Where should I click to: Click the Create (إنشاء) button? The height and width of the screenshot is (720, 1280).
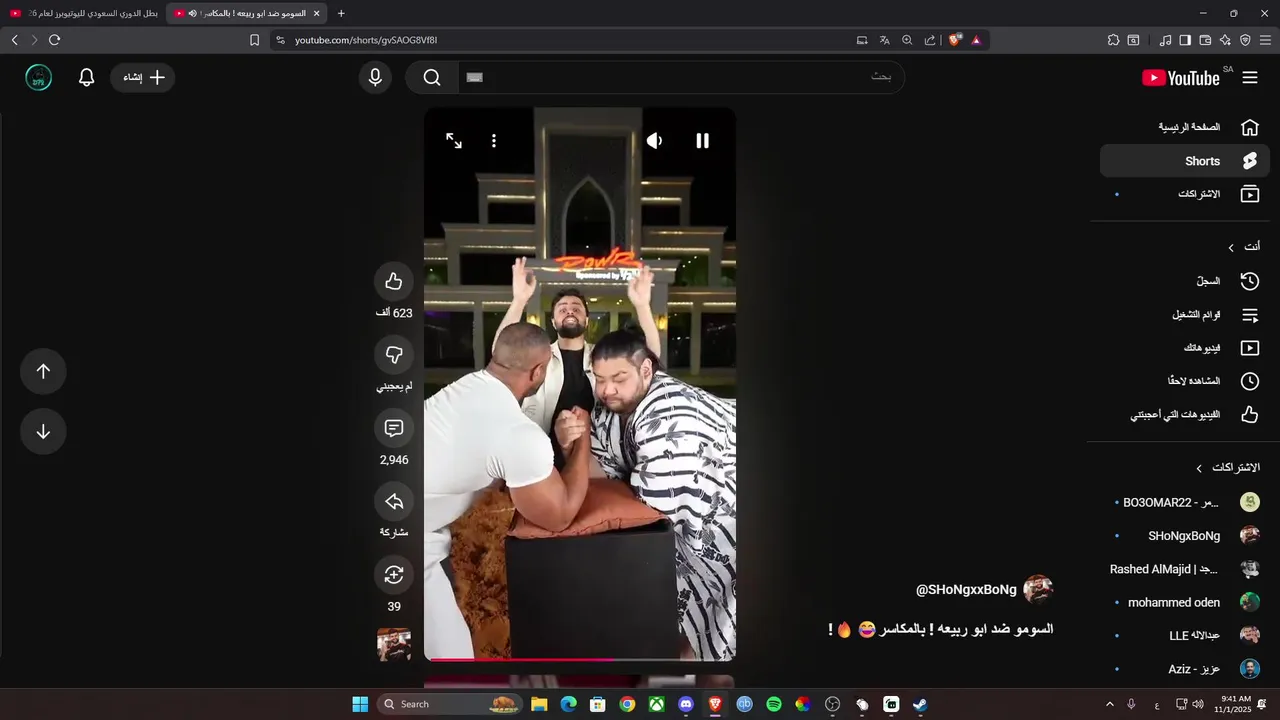pos(143,78)
